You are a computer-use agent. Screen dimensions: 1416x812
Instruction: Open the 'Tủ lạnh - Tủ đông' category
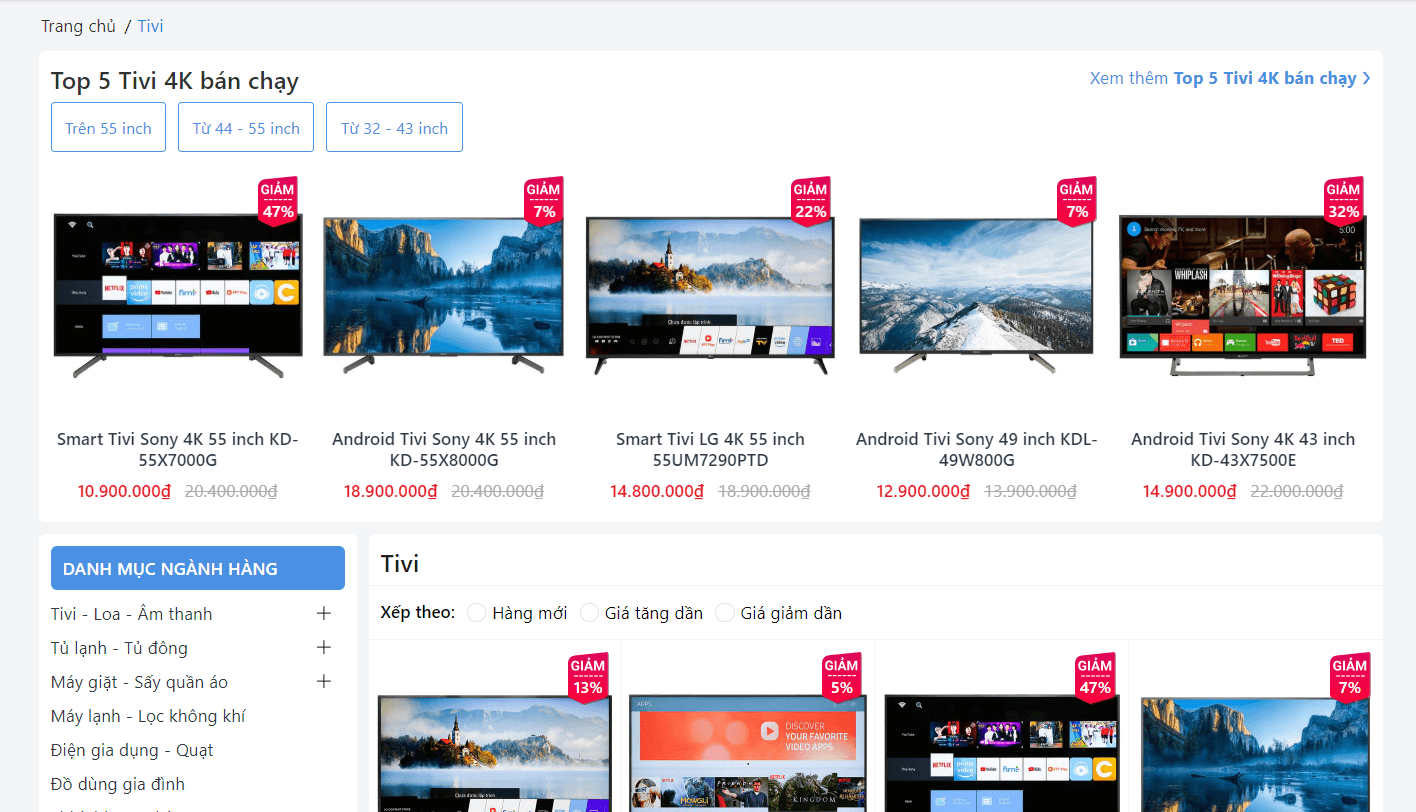pyautogui.click(x=119, y=648)
